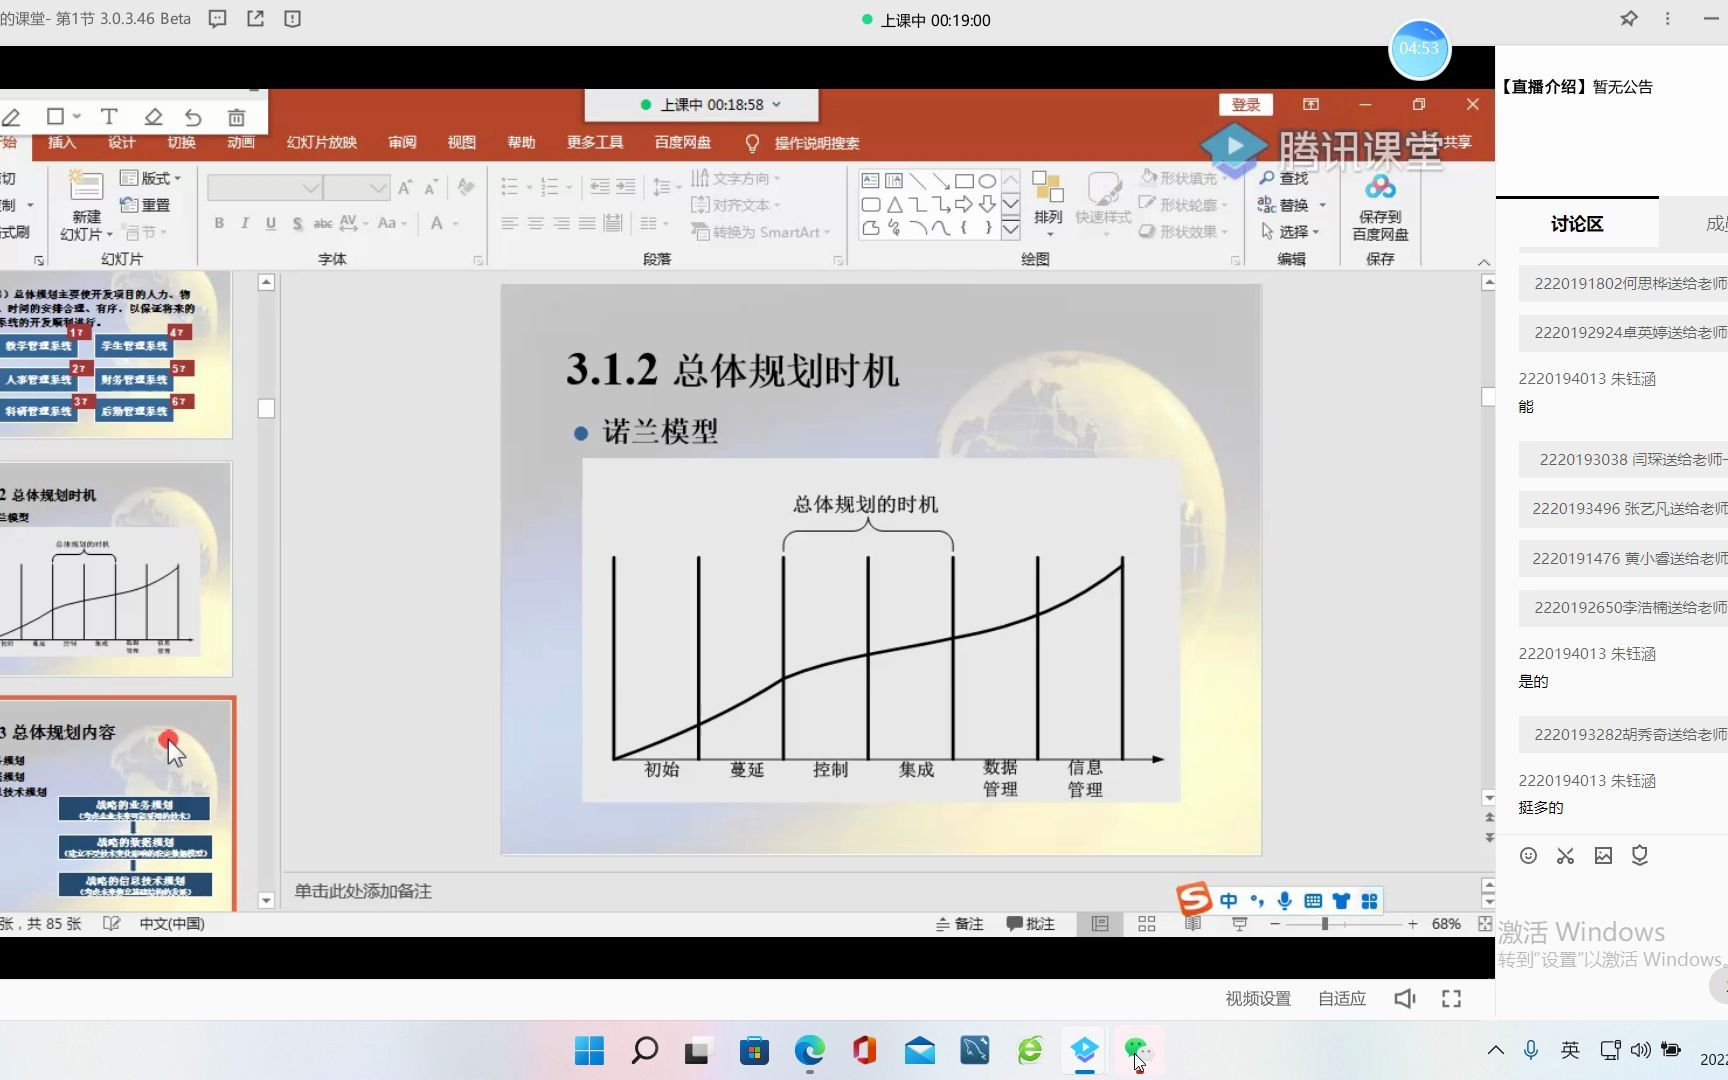Toggle bold formatting in the font group
1728x1080 pixels.
(x=219, y=223)
